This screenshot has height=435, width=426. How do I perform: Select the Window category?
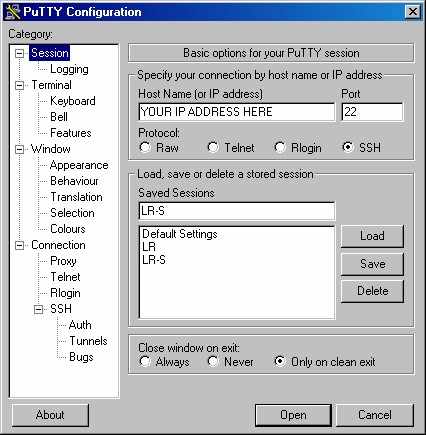click(51, 149)
